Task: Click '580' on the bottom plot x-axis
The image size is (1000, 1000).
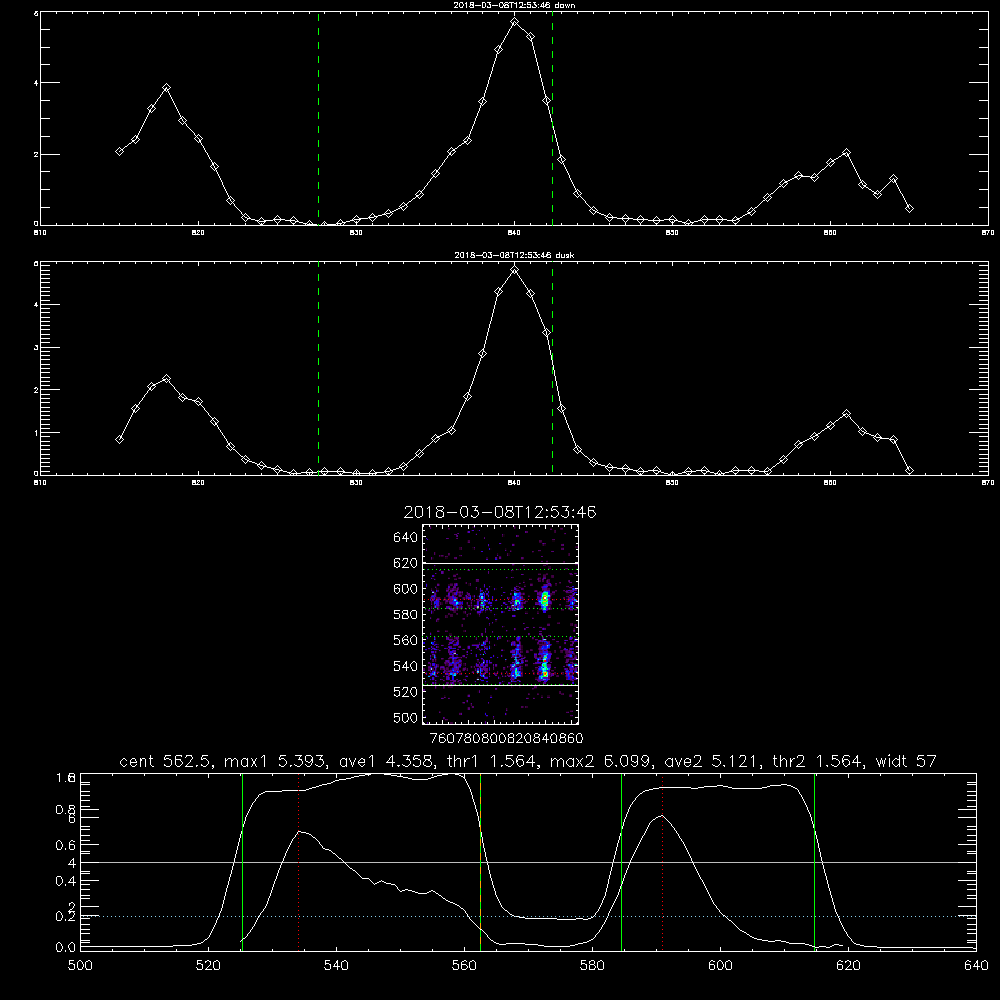Action: pyautogui.click(x=592, y=966)
